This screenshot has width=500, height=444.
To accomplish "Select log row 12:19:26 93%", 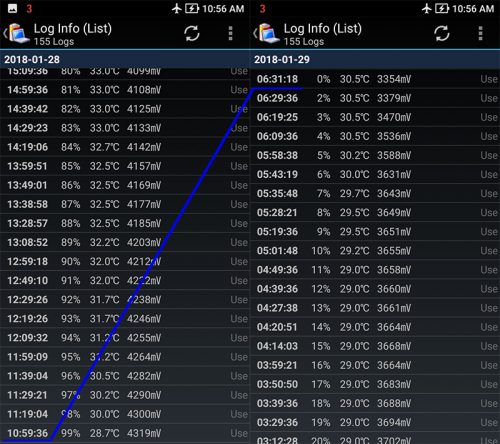I will [x=125, y=318].
